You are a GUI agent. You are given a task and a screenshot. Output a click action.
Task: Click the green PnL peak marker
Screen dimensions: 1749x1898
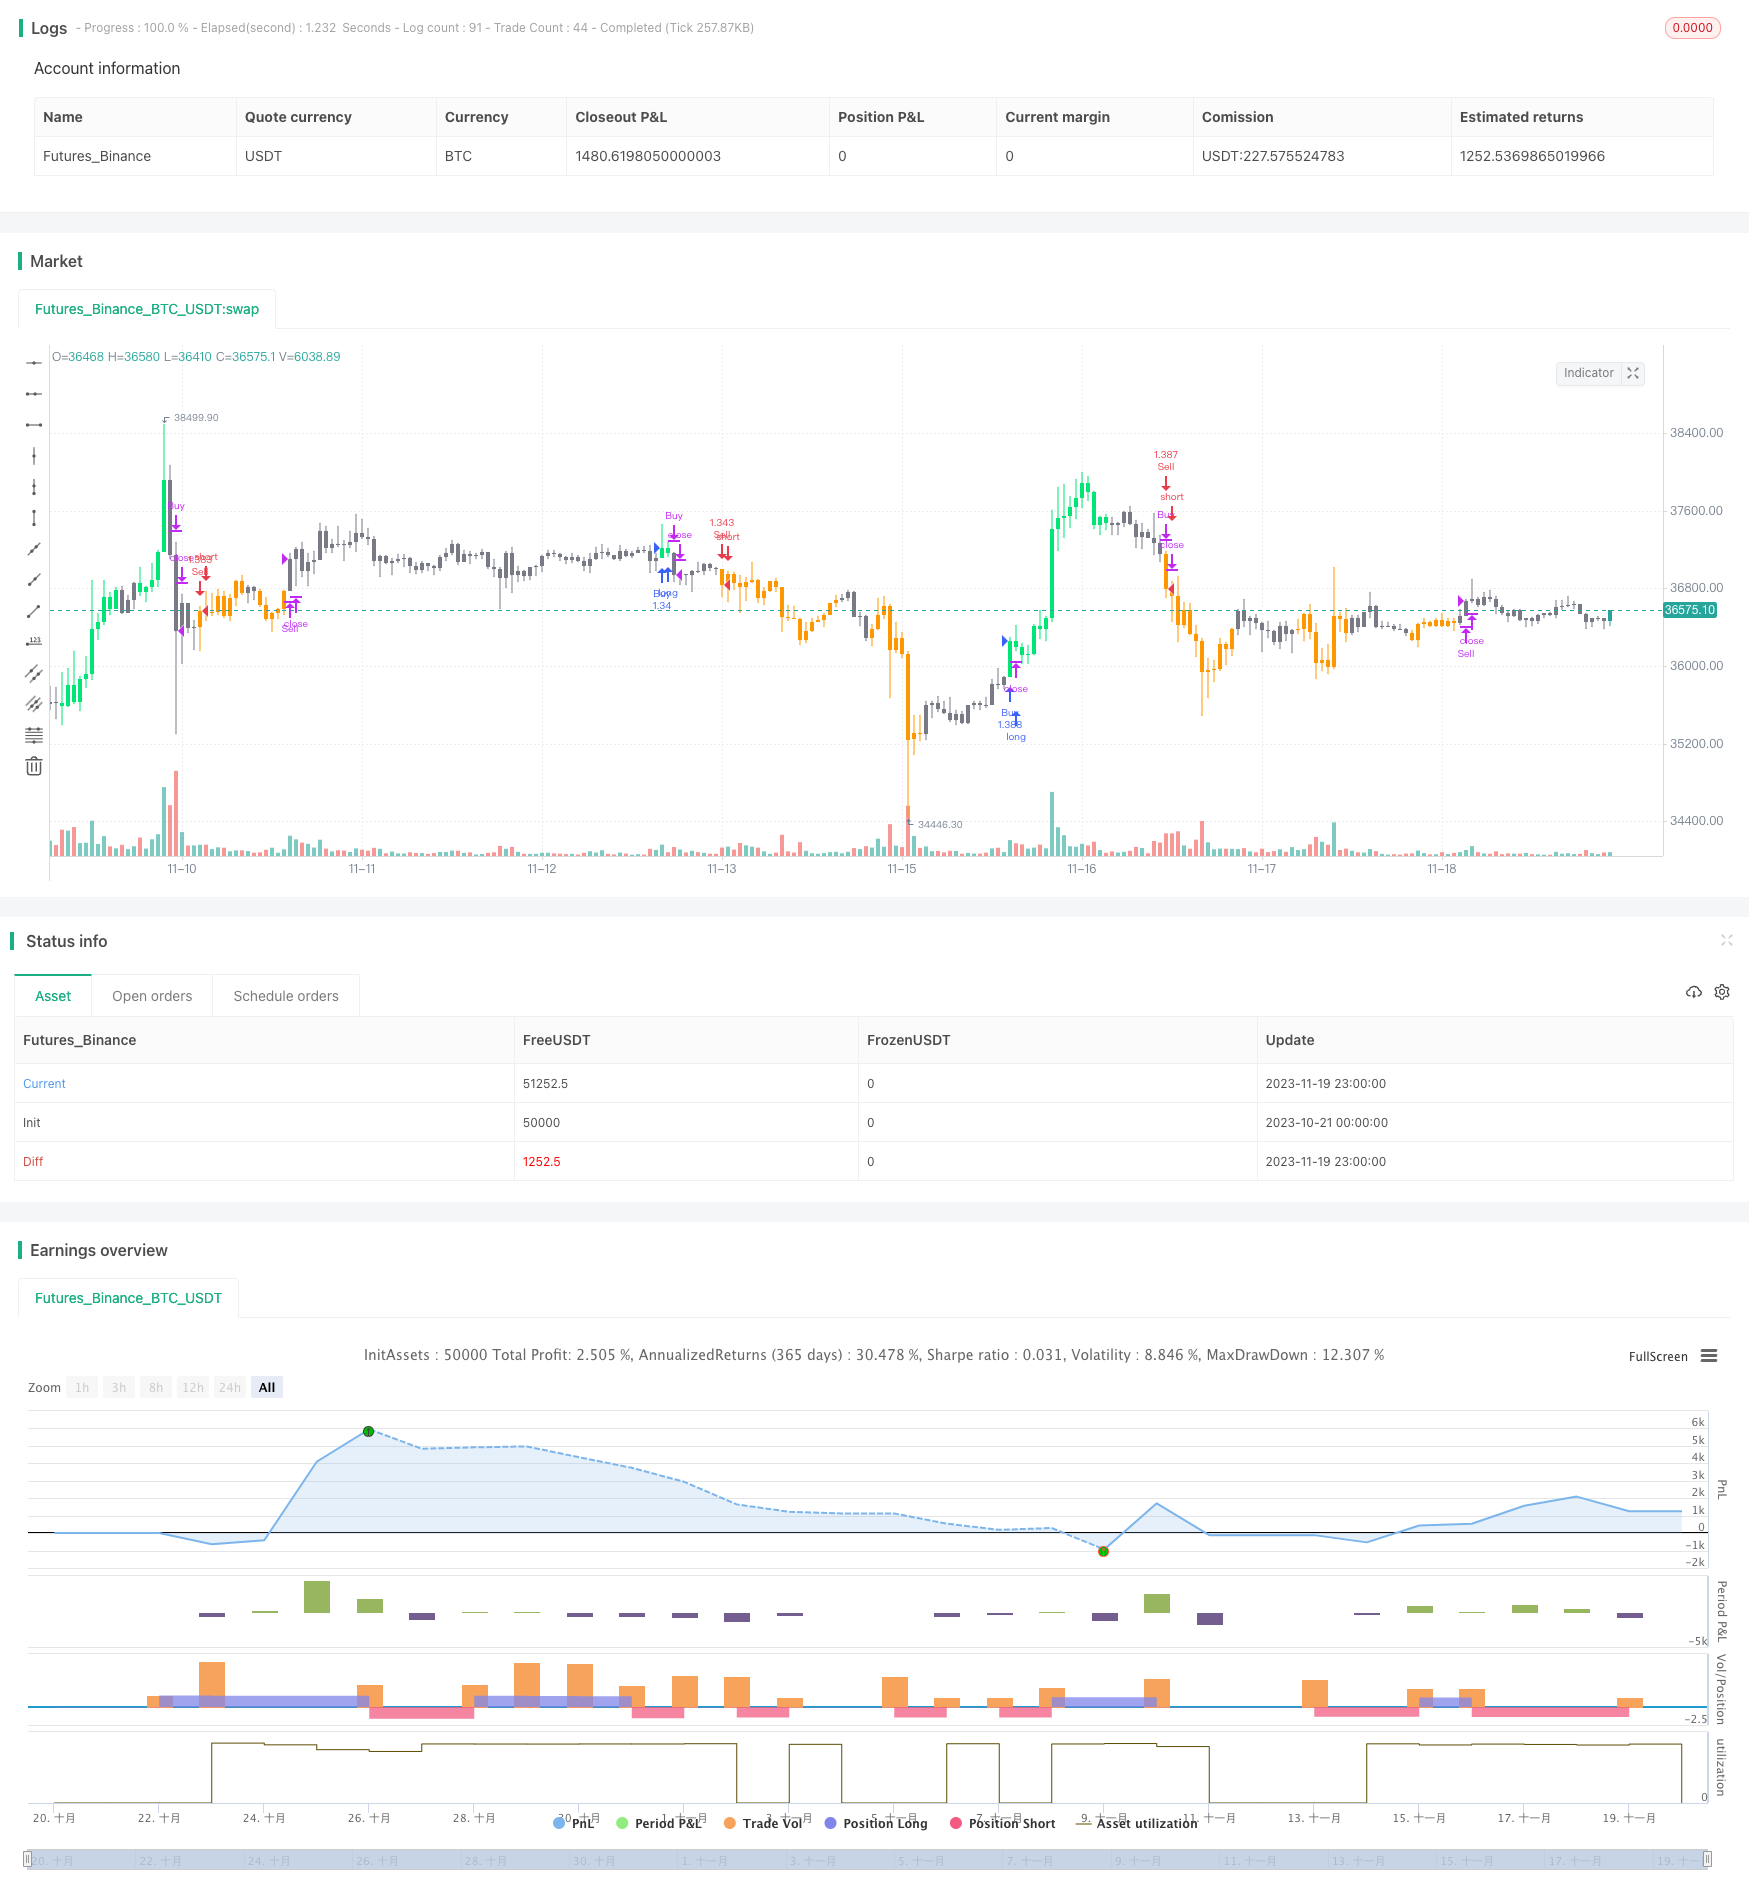[x=368, y=1431]
